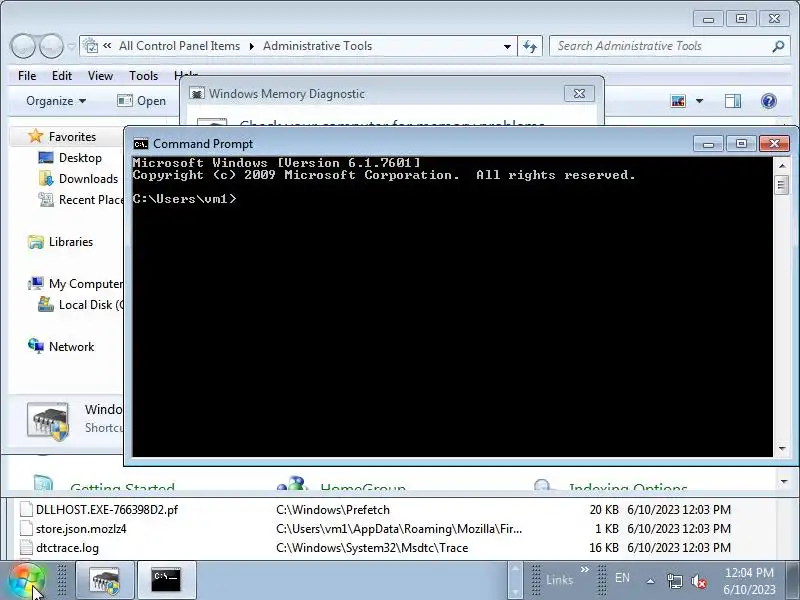
Task: Click the Network globe icon
Action: coord(36,346)
